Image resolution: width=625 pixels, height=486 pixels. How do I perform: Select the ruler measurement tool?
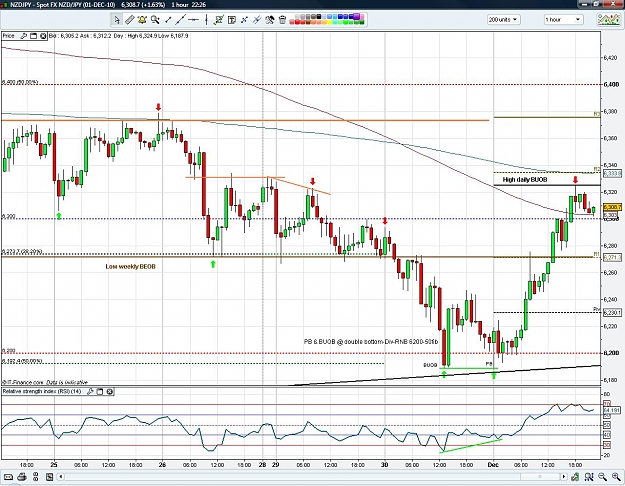[130, 20]
